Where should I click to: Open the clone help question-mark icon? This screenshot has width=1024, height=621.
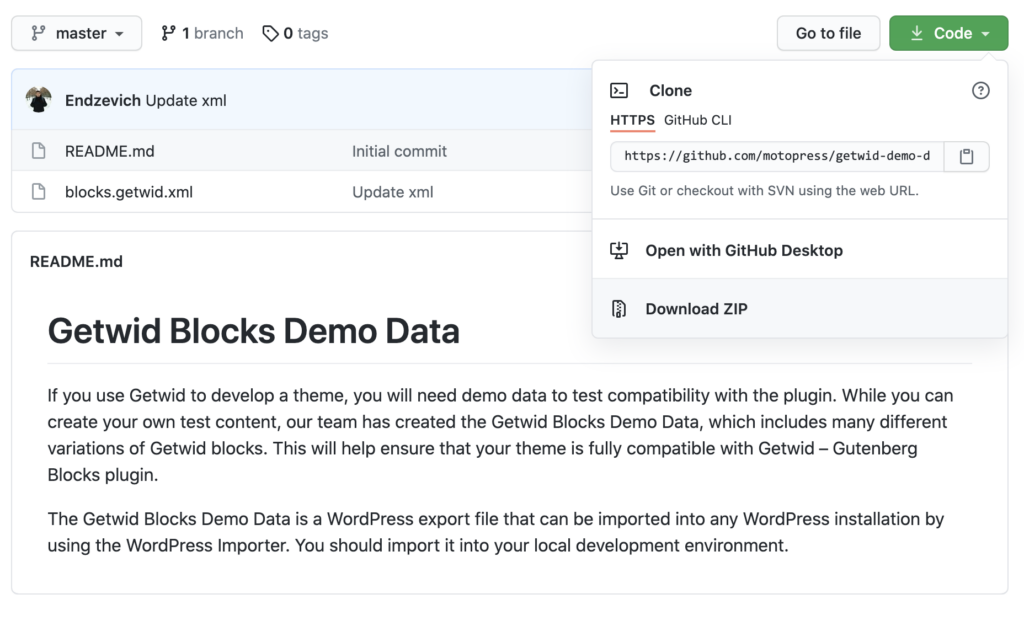(980, 90)
